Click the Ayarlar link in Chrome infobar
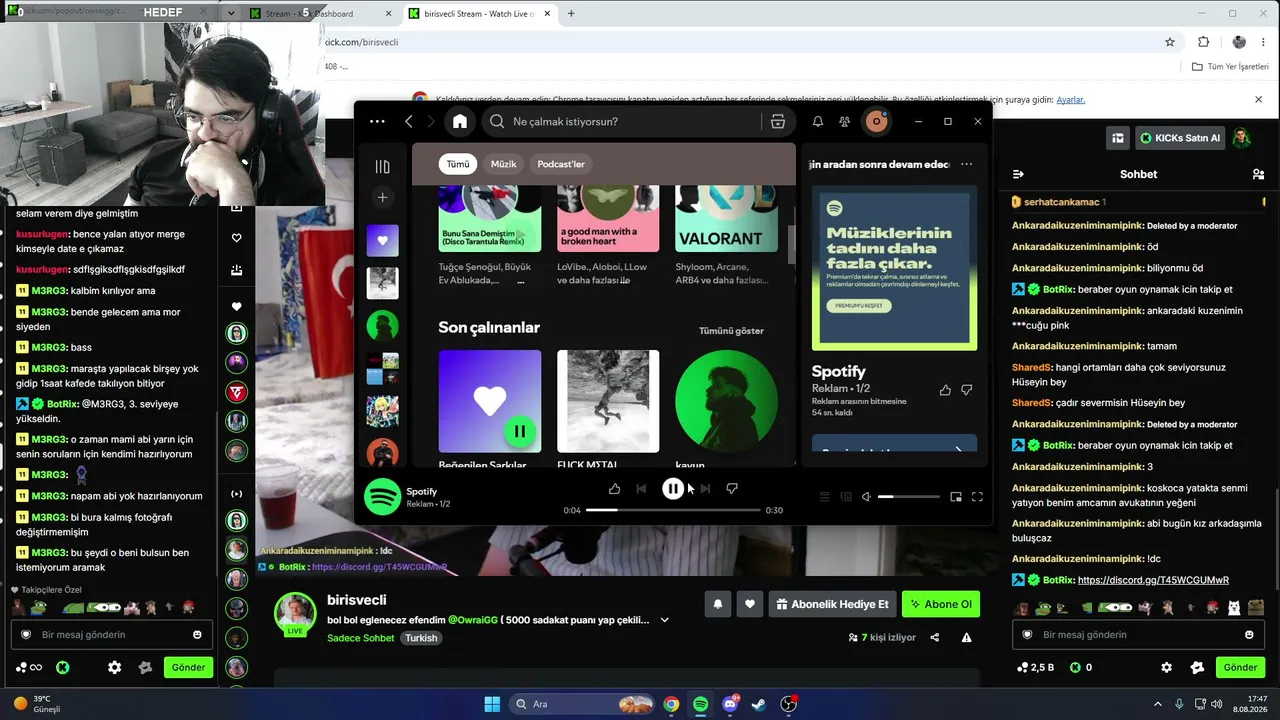The image size is (1280, 720). 1071,100
